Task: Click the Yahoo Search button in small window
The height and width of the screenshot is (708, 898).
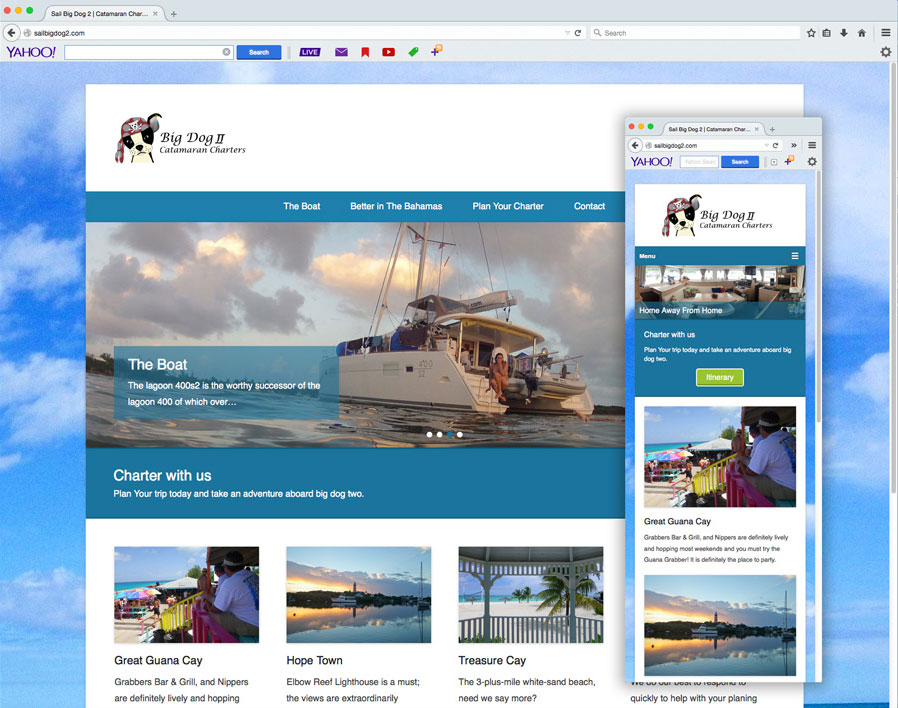Action: (x=740, y=162)
